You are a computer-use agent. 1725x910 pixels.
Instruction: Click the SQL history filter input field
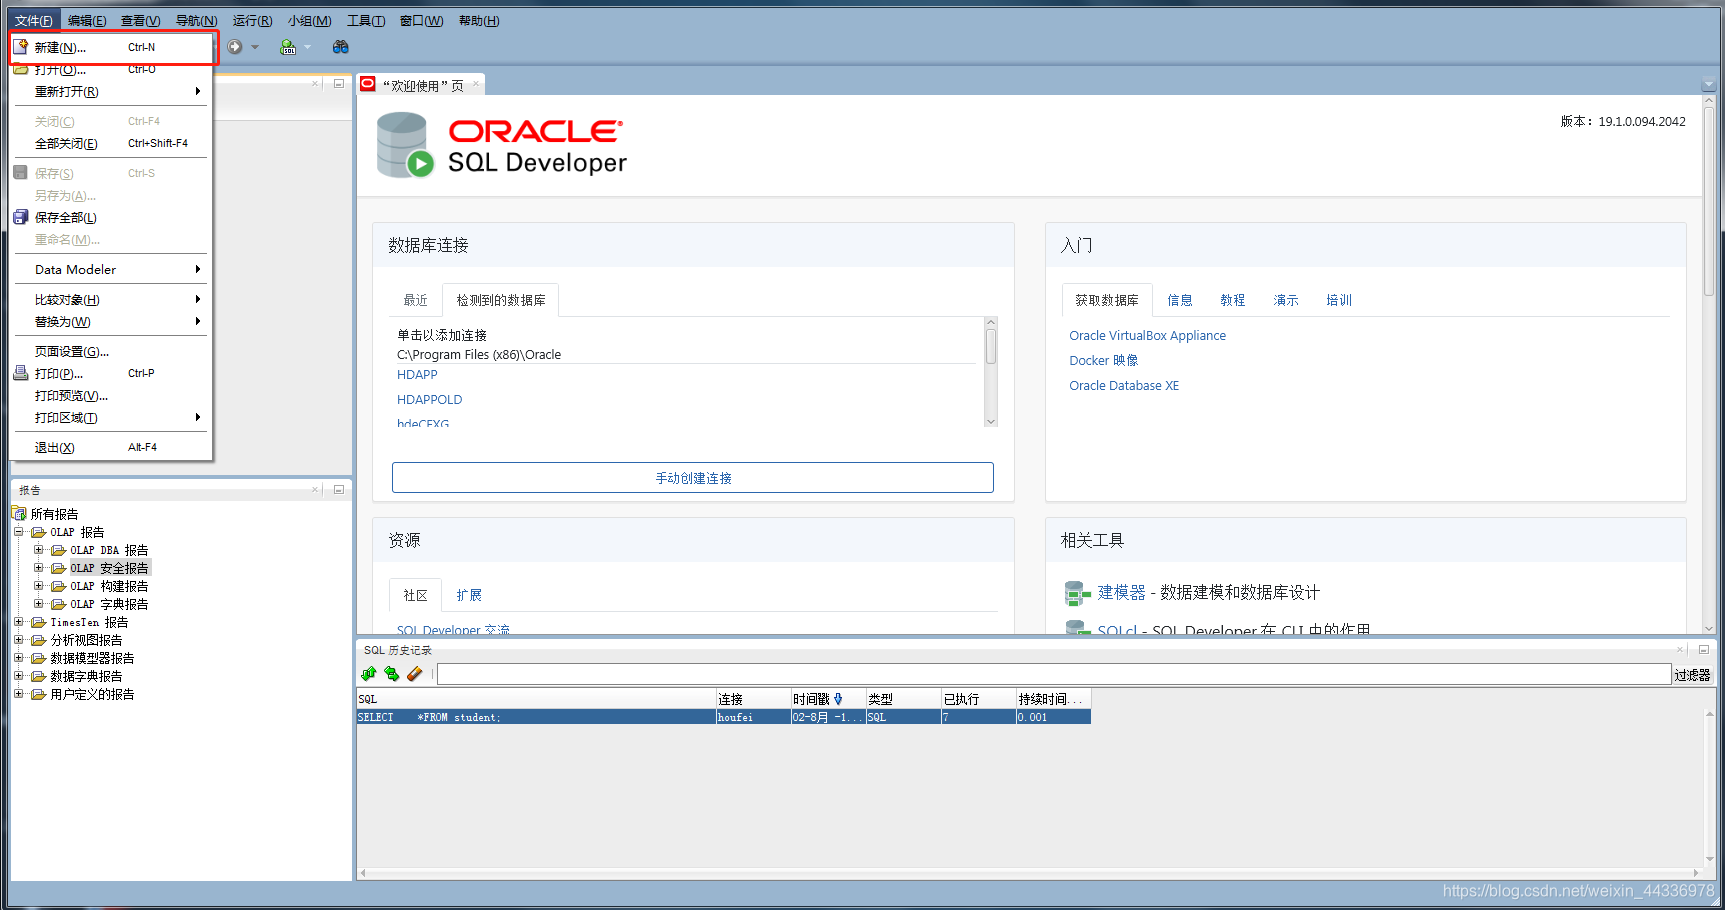1054,674
